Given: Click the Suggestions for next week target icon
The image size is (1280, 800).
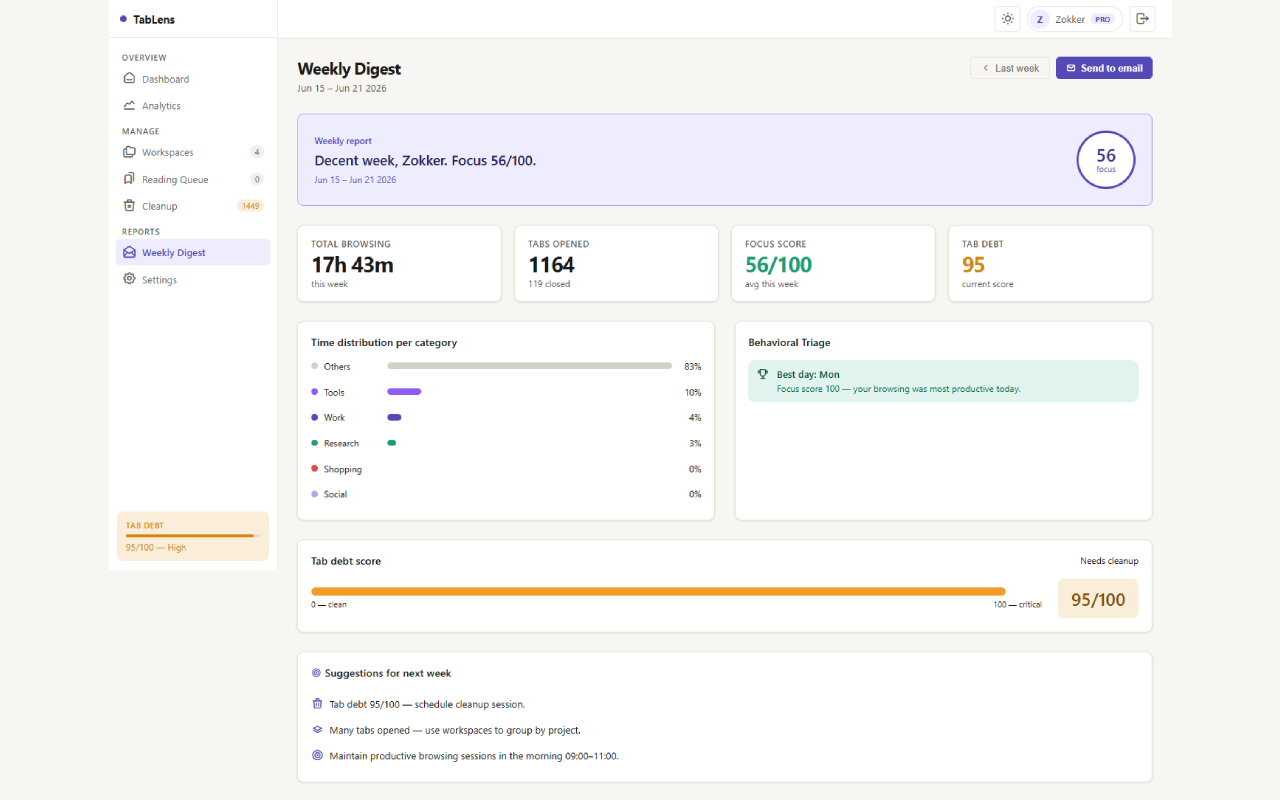Looking at the screenshot, I should point(316,673).
